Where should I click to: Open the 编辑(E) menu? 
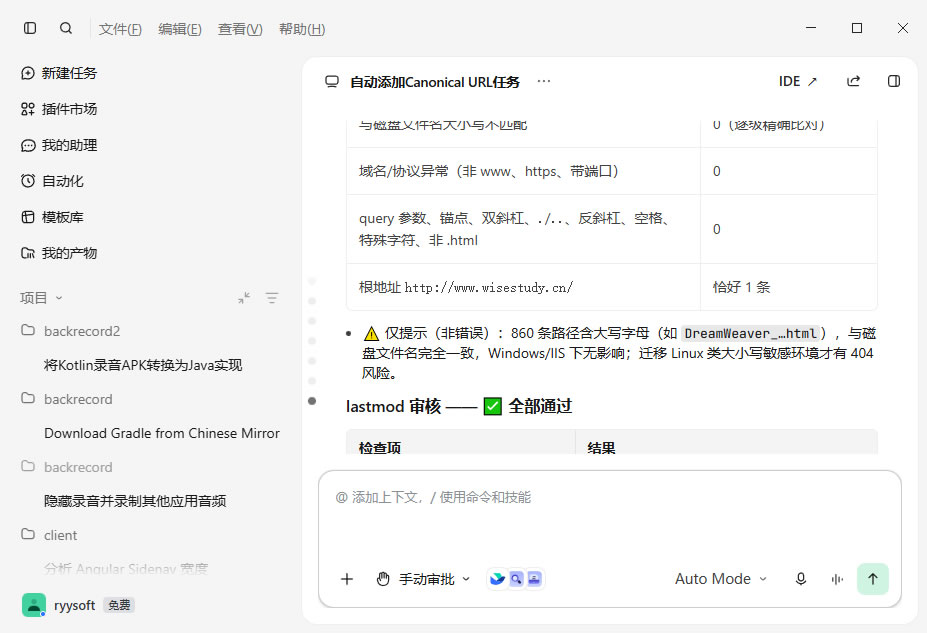coord(180,29)
